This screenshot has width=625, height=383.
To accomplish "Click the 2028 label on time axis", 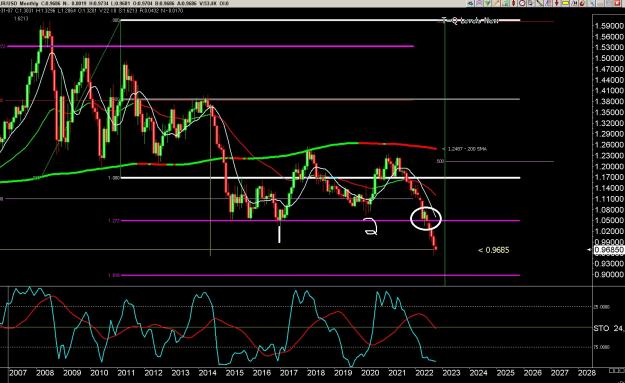I will coord(587,373).
